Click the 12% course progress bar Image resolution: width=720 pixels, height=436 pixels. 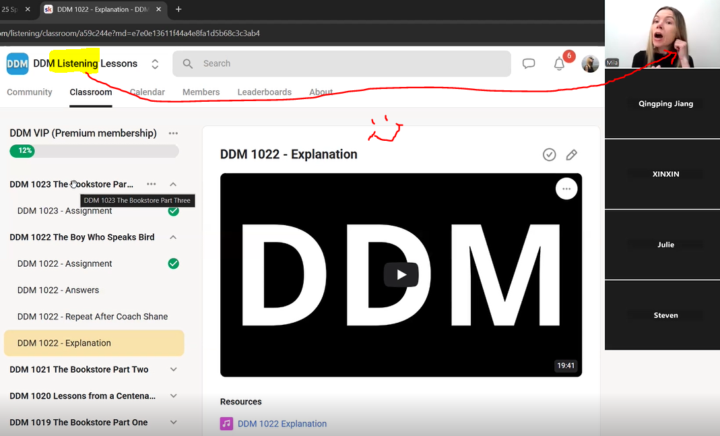point(94,151)
